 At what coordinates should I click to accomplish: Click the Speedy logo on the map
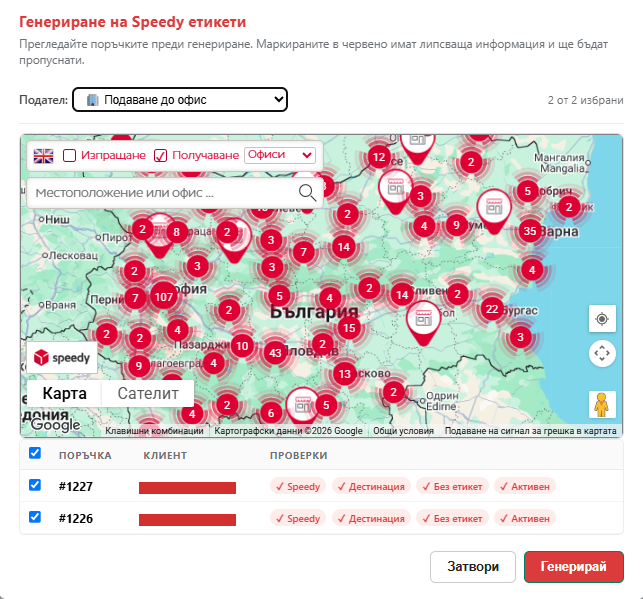[x=62, y=358]
